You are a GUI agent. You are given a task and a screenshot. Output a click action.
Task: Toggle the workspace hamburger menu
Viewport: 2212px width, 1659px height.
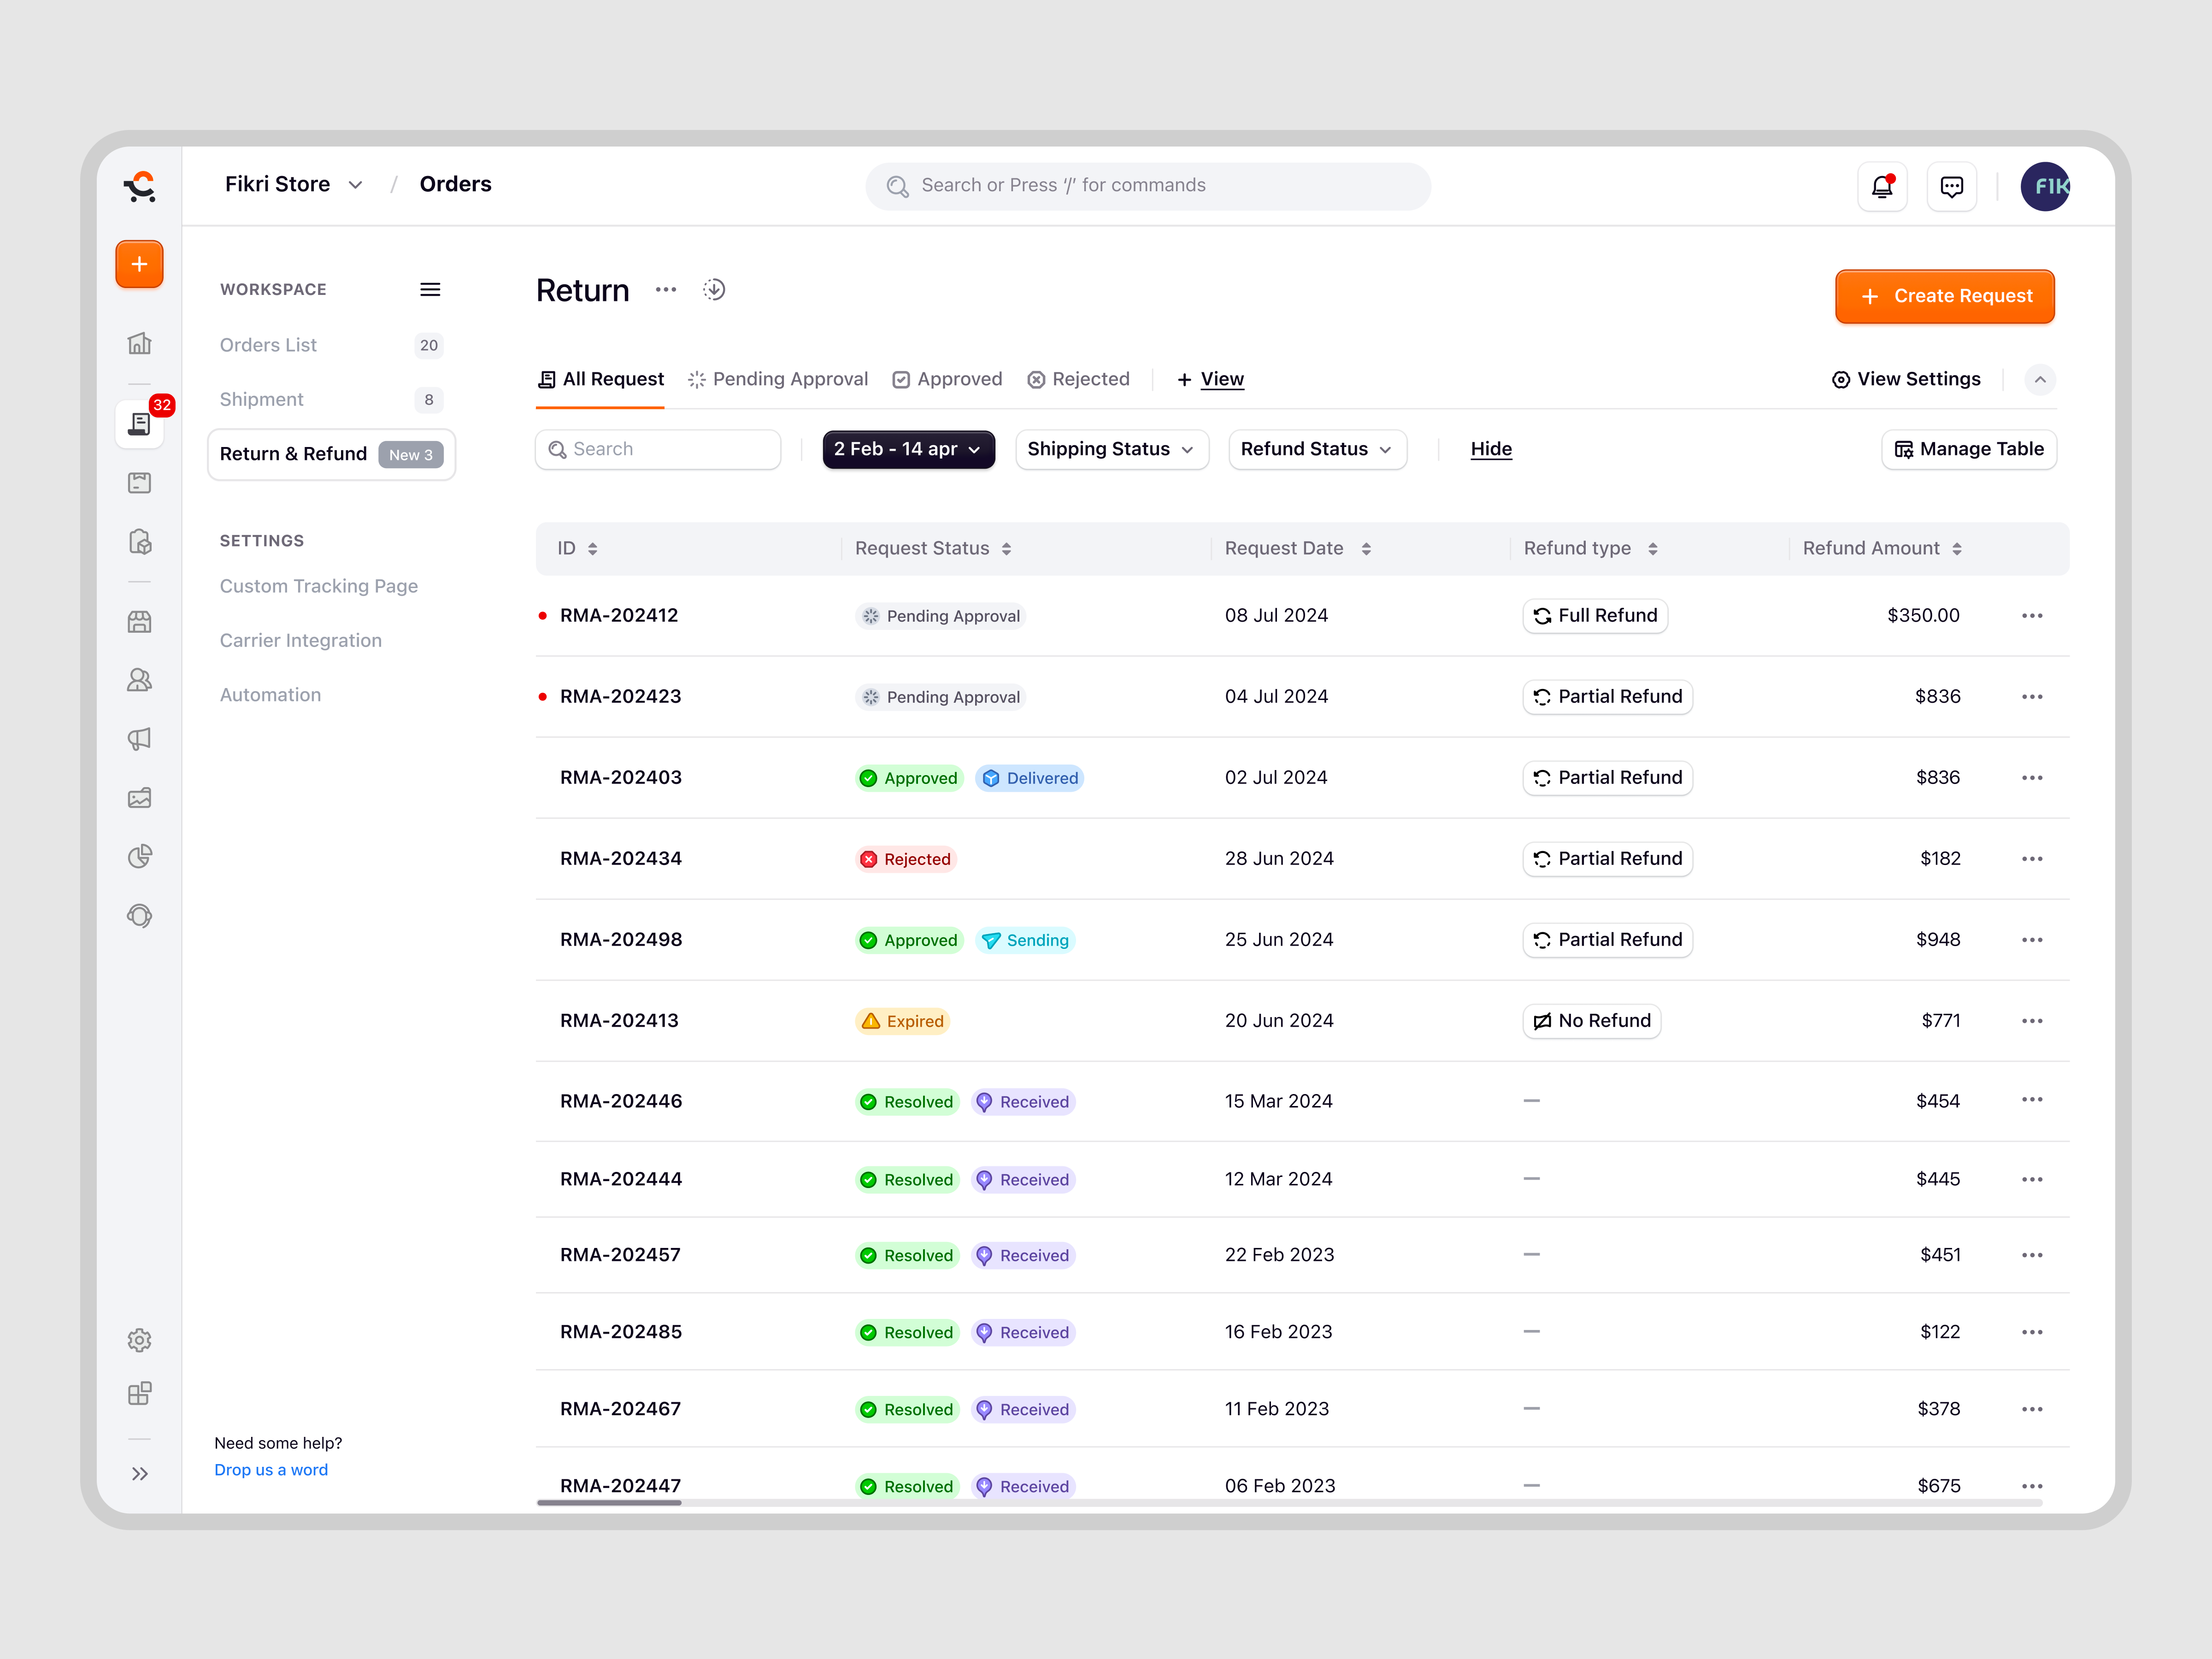(430, 290)
